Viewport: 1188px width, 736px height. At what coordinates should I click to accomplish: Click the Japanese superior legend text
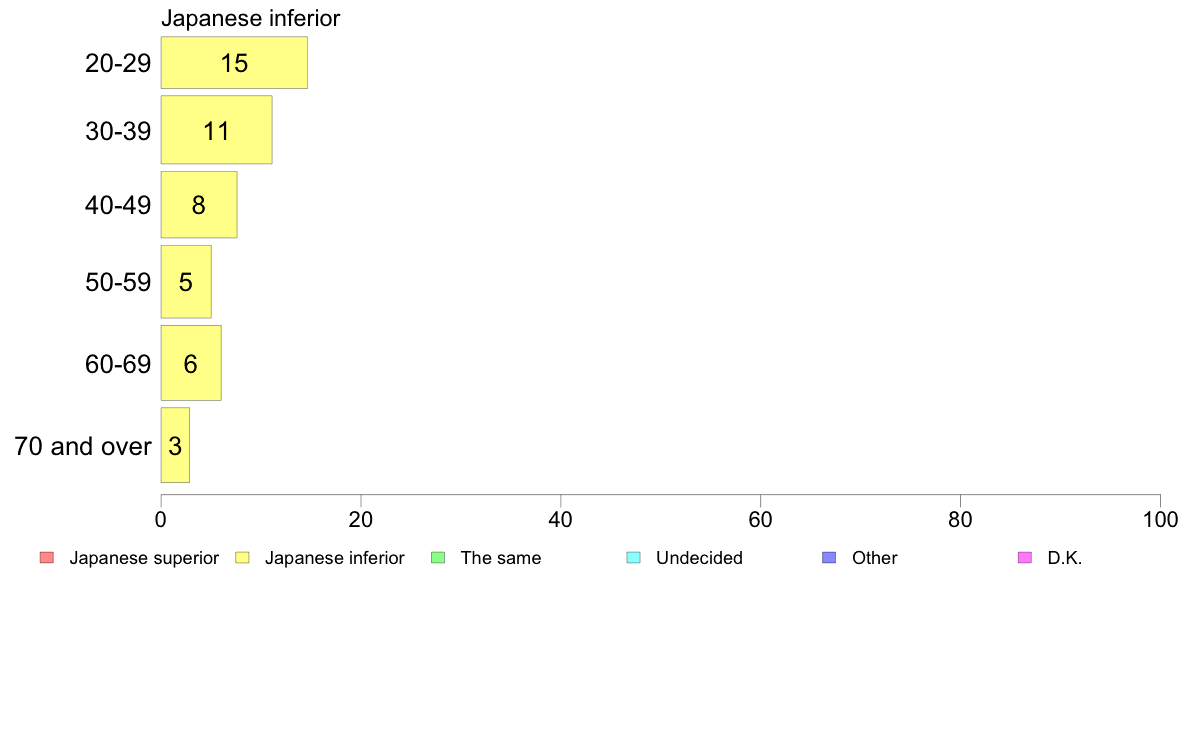point(144,558)
